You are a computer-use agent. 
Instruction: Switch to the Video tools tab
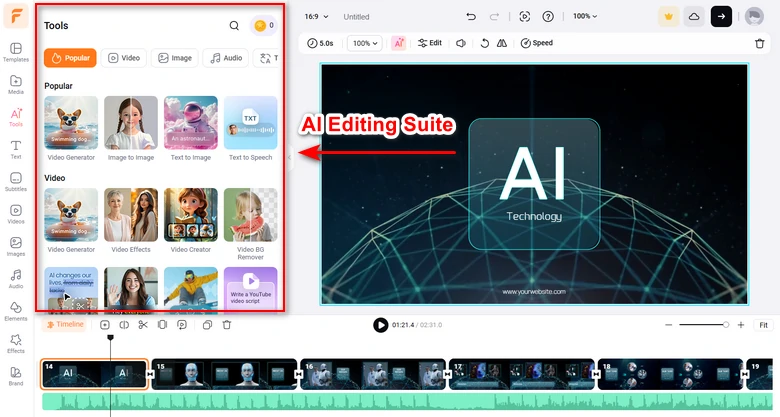[124, 58]
